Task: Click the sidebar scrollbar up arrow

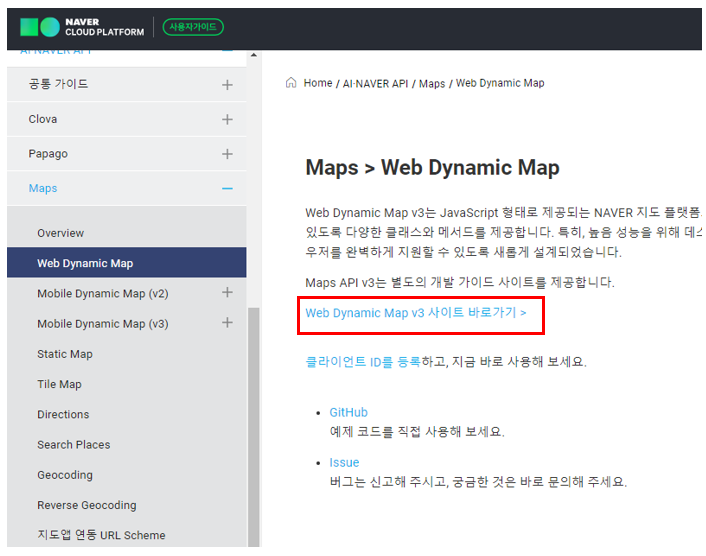Action: pos(254,55)
